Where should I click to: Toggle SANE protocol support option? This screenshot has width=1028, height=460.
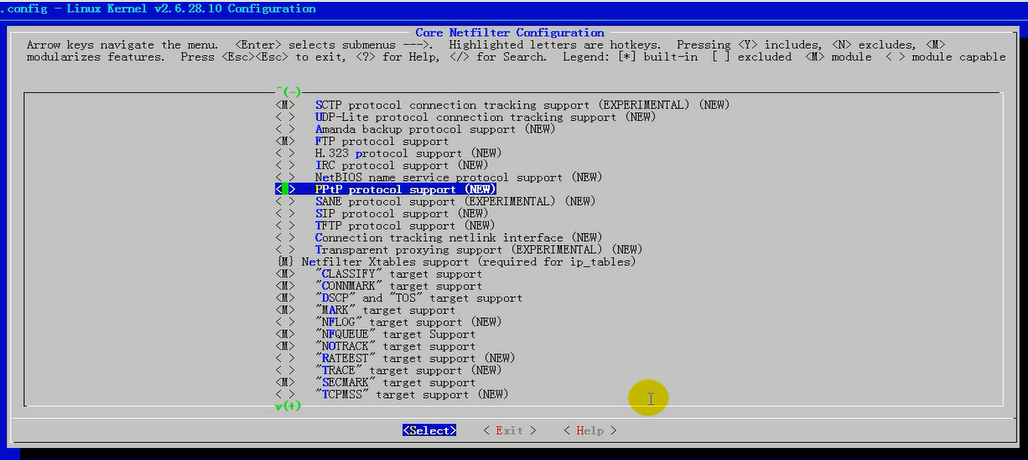coord(435,201)
